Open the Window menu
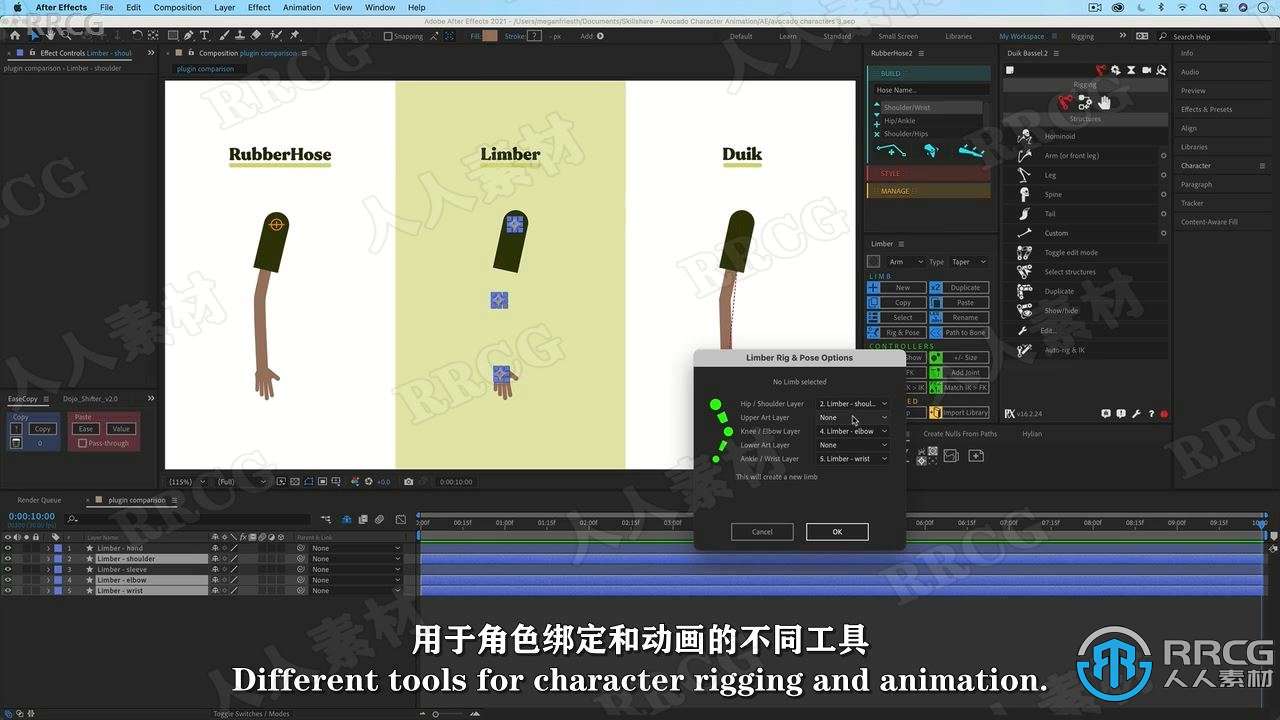 pos(380,7)
